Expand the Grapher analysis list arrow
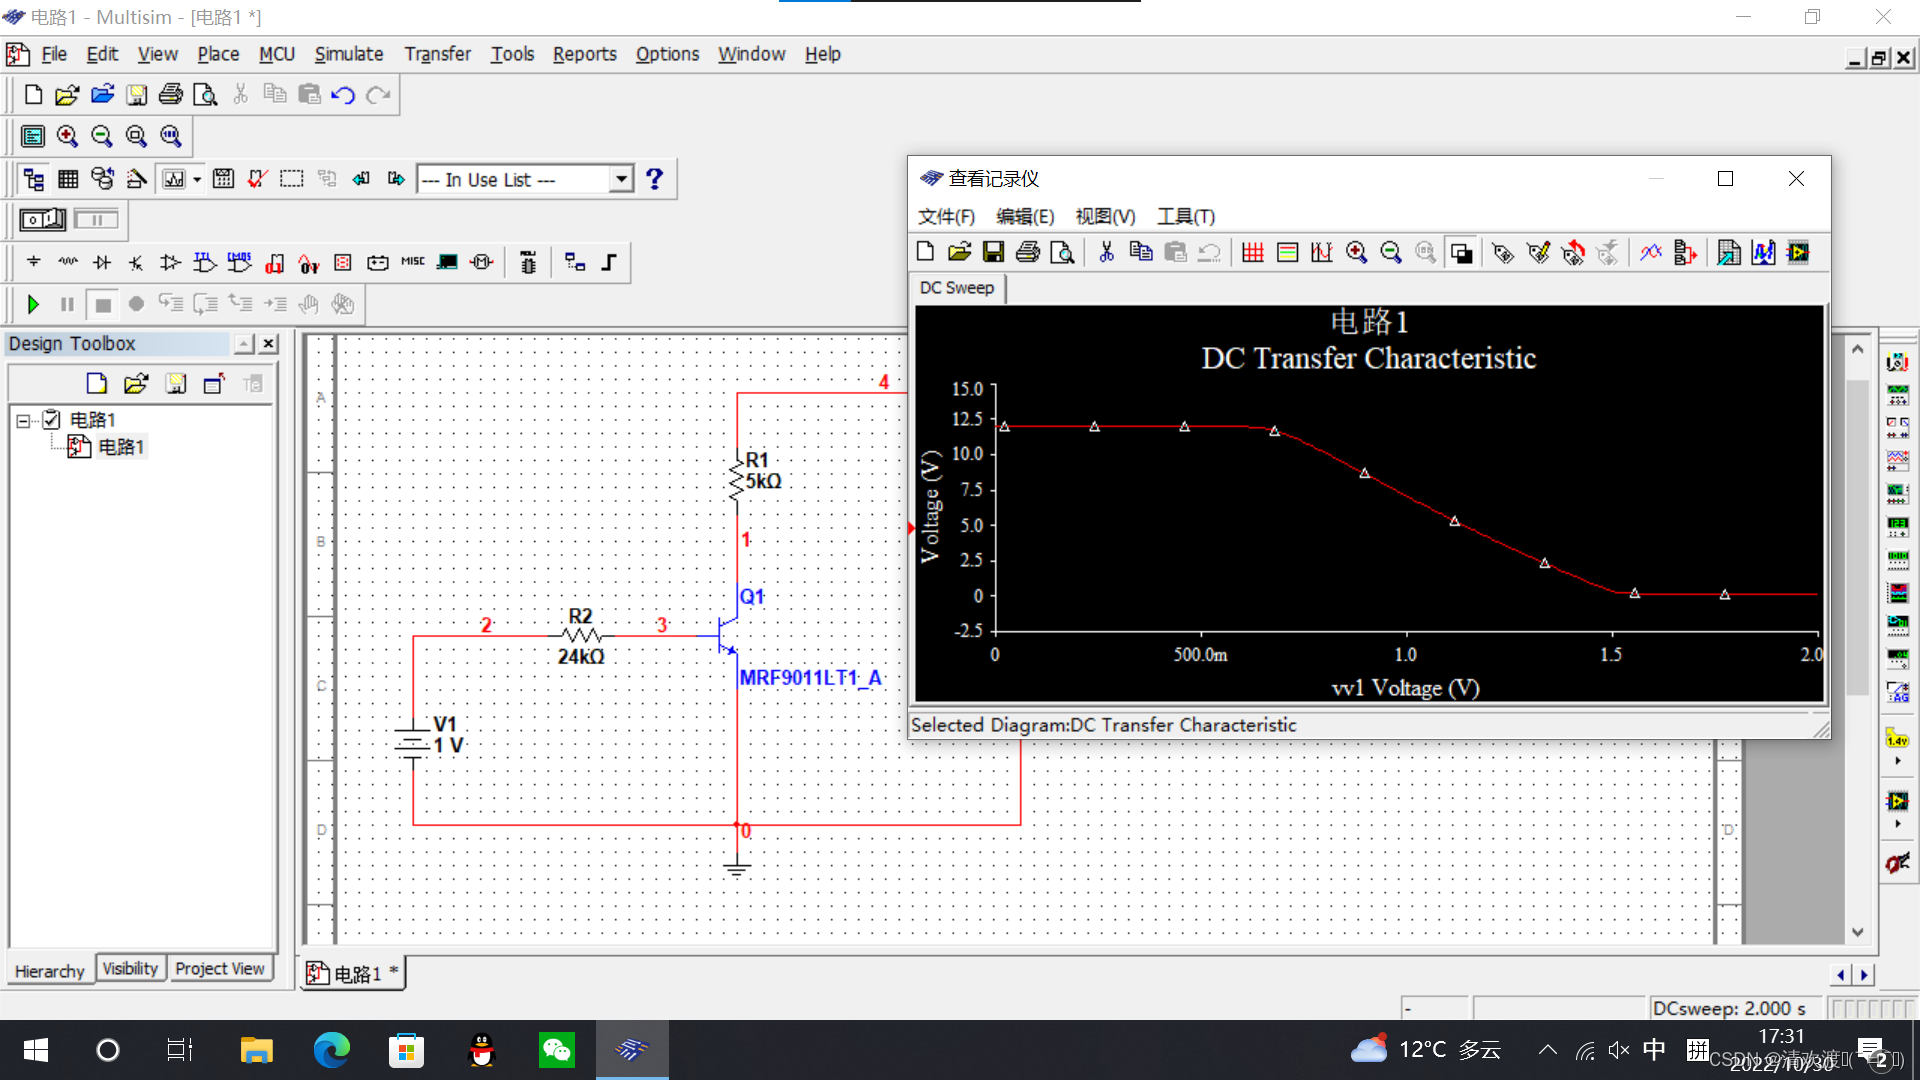 (197, 179)
